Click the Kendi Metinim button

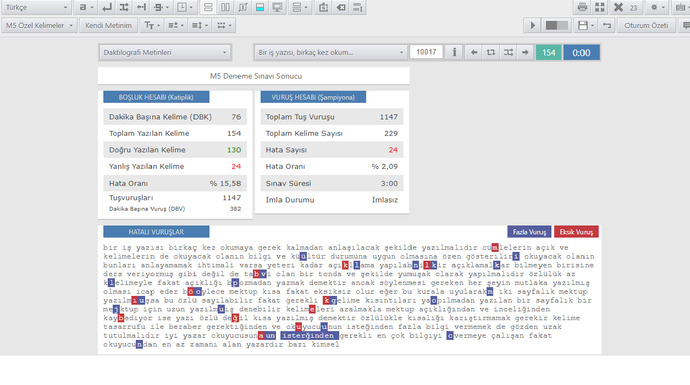pyautogui.click(x=108, y=26)
